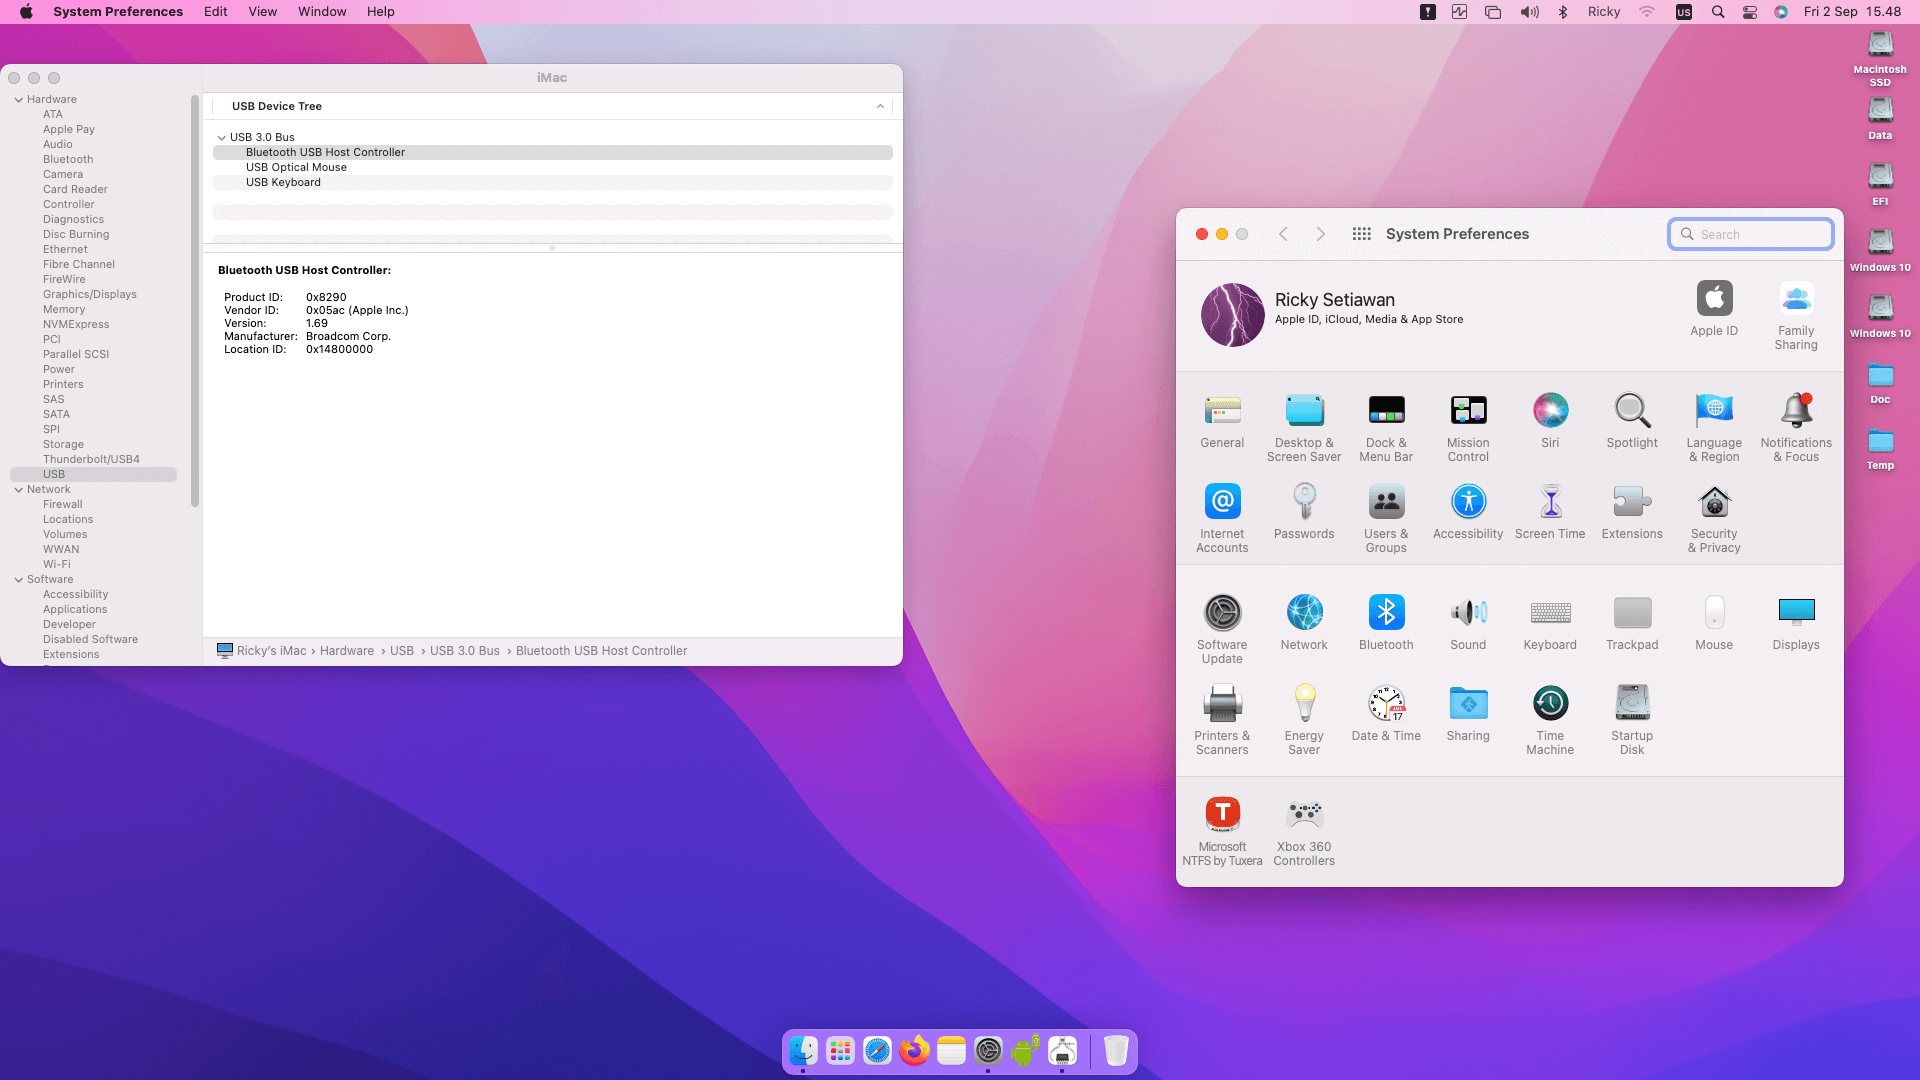Collapse the Hardware section in sidebar
This screenshot has height=1080, width=1920.
click(x=19, y=100)
